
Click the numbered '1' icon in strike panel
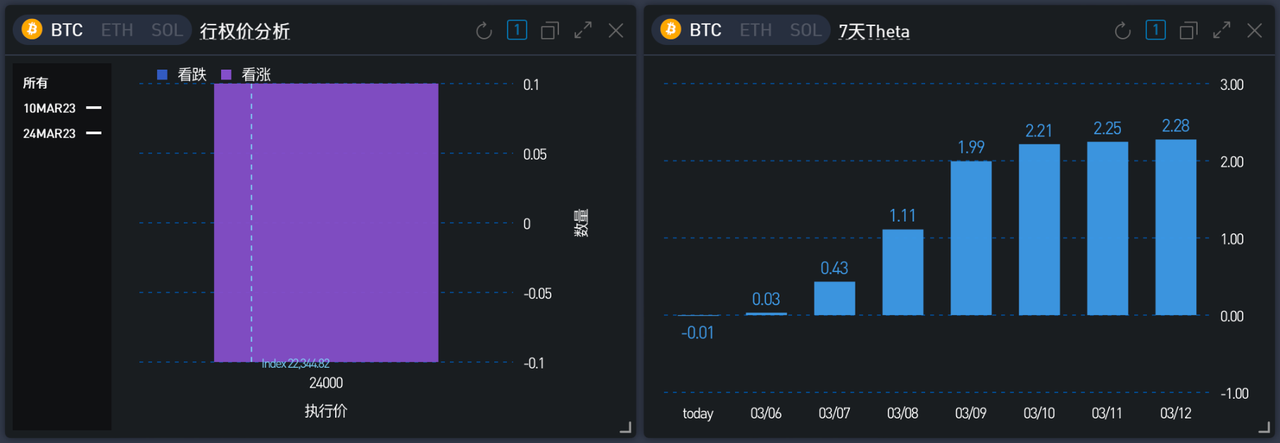click(x=517, y=30)
